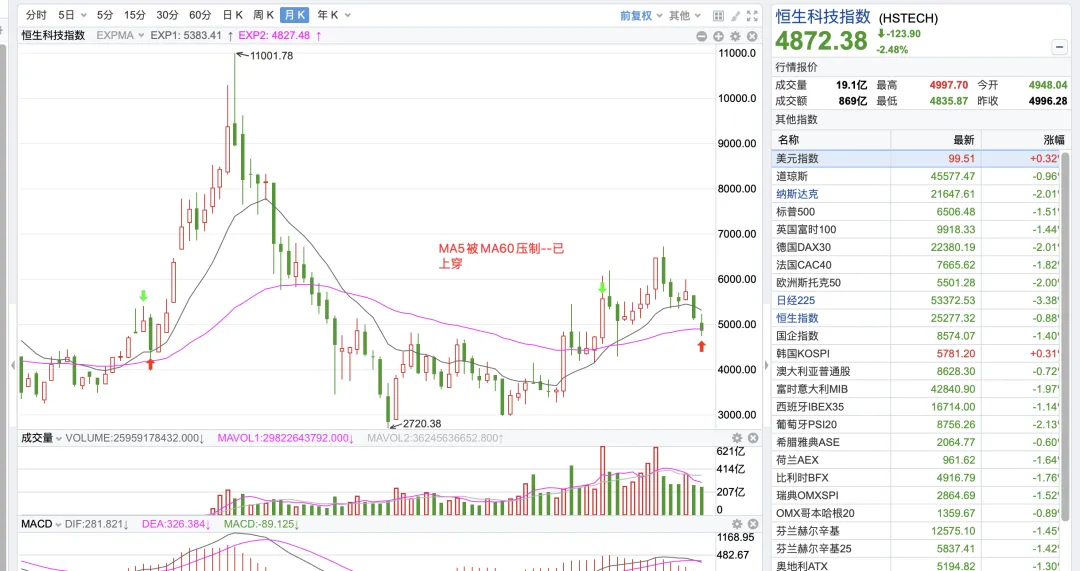Select the 澳大利亚普通股 row

[917, 371]
